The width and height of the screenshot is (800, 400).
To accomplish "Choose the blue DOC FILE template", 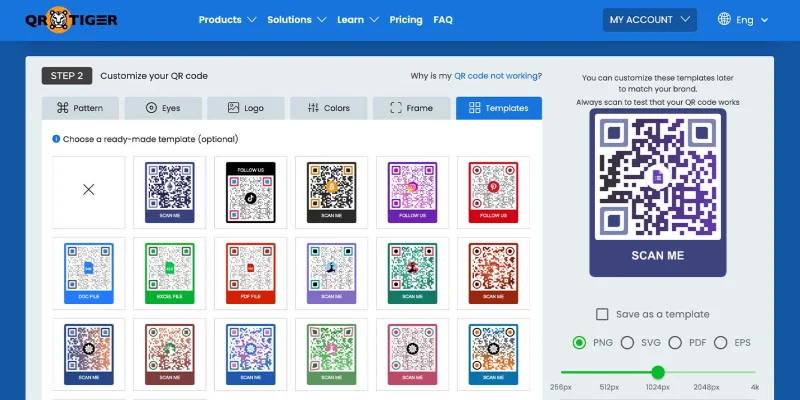I will point(89,273).
